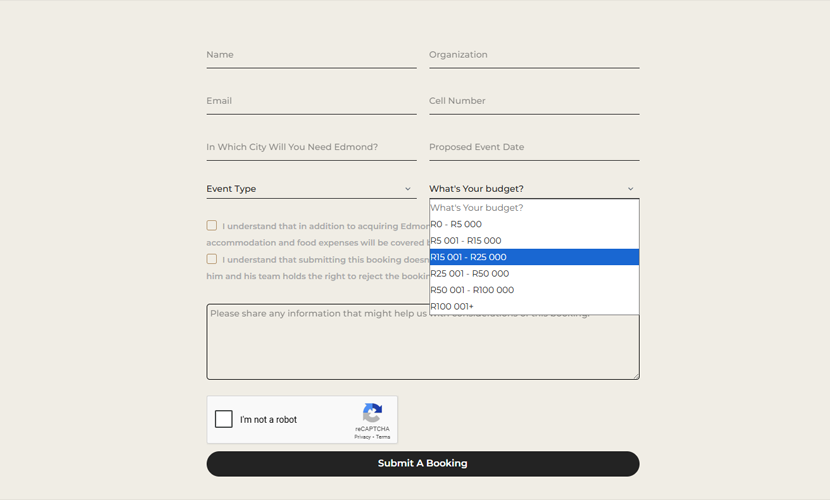Click the Cell Number field
Viewport: 830px width, 500px height.
coord(534,101)
